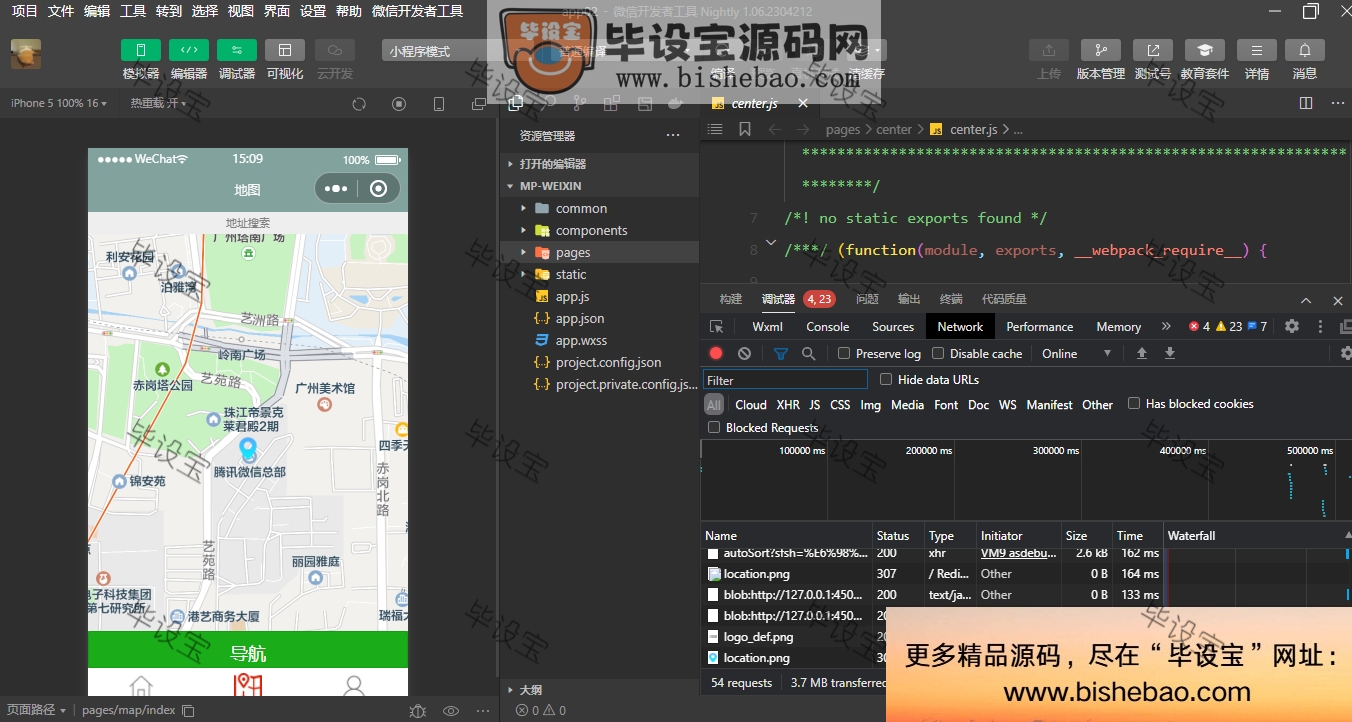Click the upload (上传) icon
Image resolution: width=1352 pixels, height=722 pixels.
1049,50
